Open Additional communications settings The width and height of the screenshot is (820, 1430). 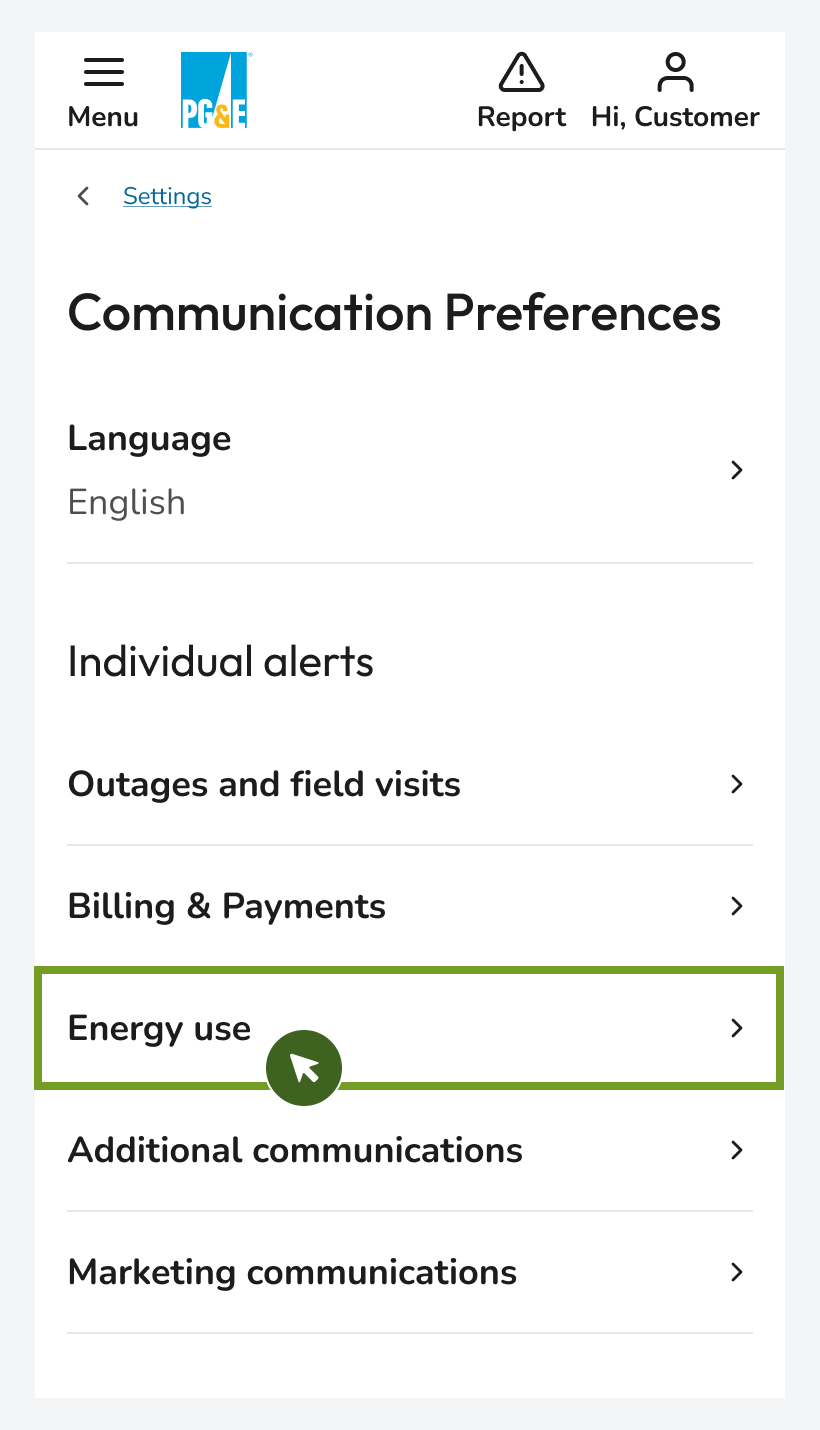click(x=295, y=1150)
